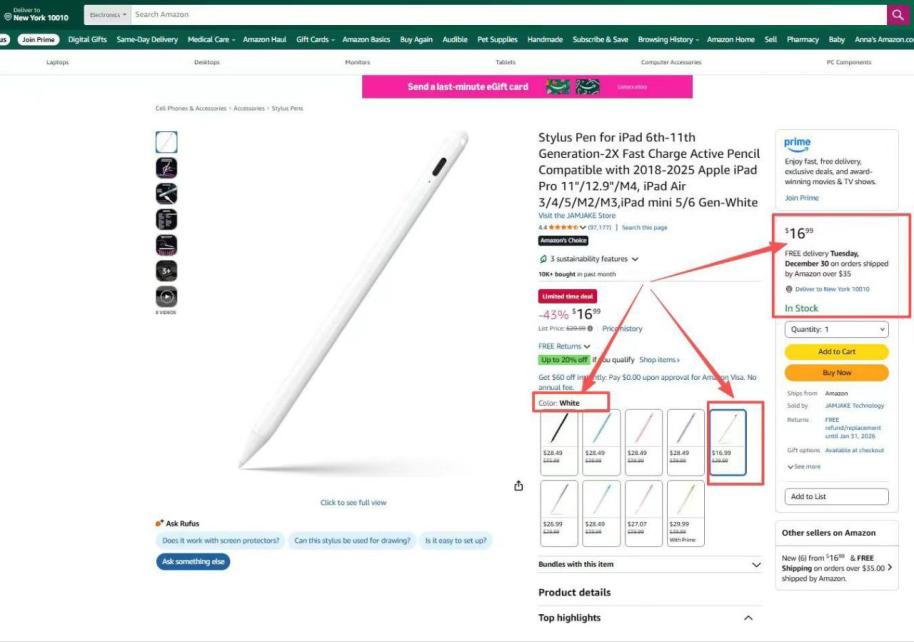This screenshot has width=914, height=642.
Task: Click the share icon below product image
Action: pyautogui.click(x=518, y=486)
